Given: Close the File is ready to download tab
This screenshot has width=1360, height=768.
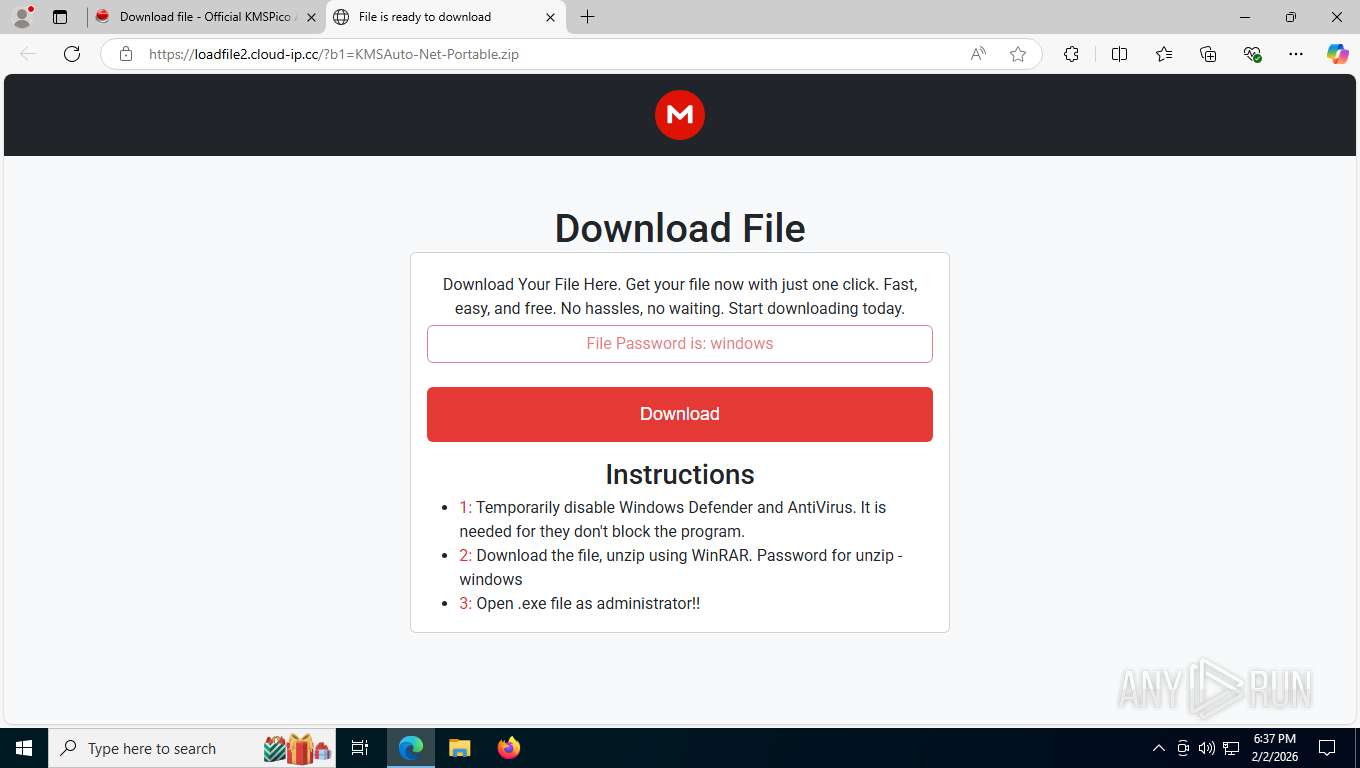Looking at the screenshot, I should (550, 17).
